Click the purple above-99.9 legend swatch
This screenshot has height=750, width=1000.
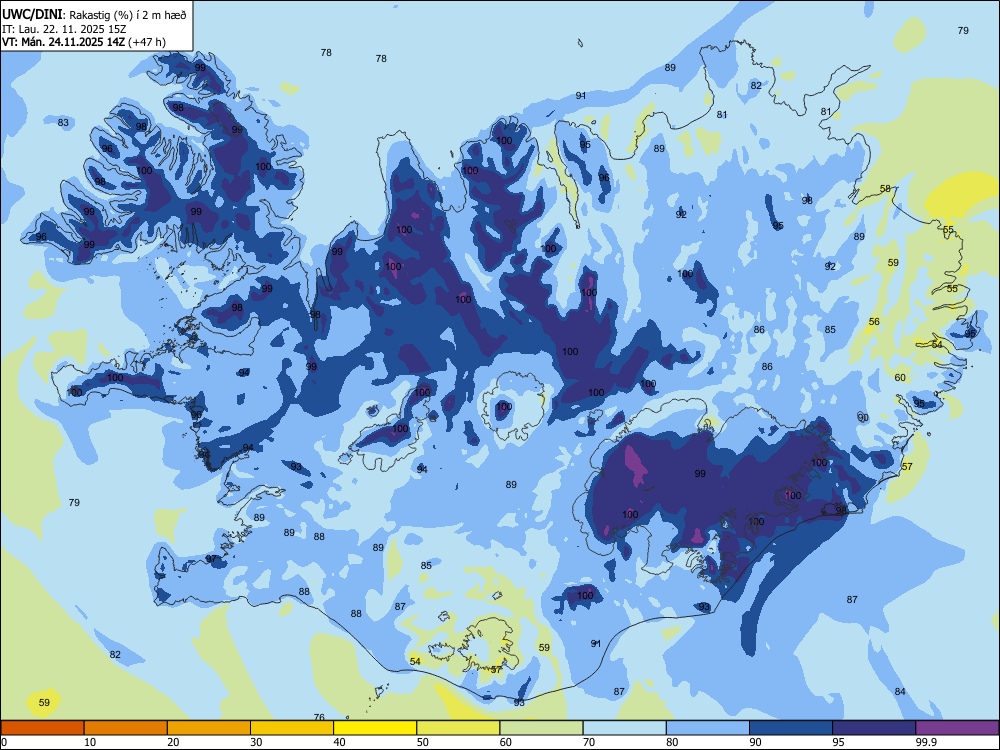point(957,728)
